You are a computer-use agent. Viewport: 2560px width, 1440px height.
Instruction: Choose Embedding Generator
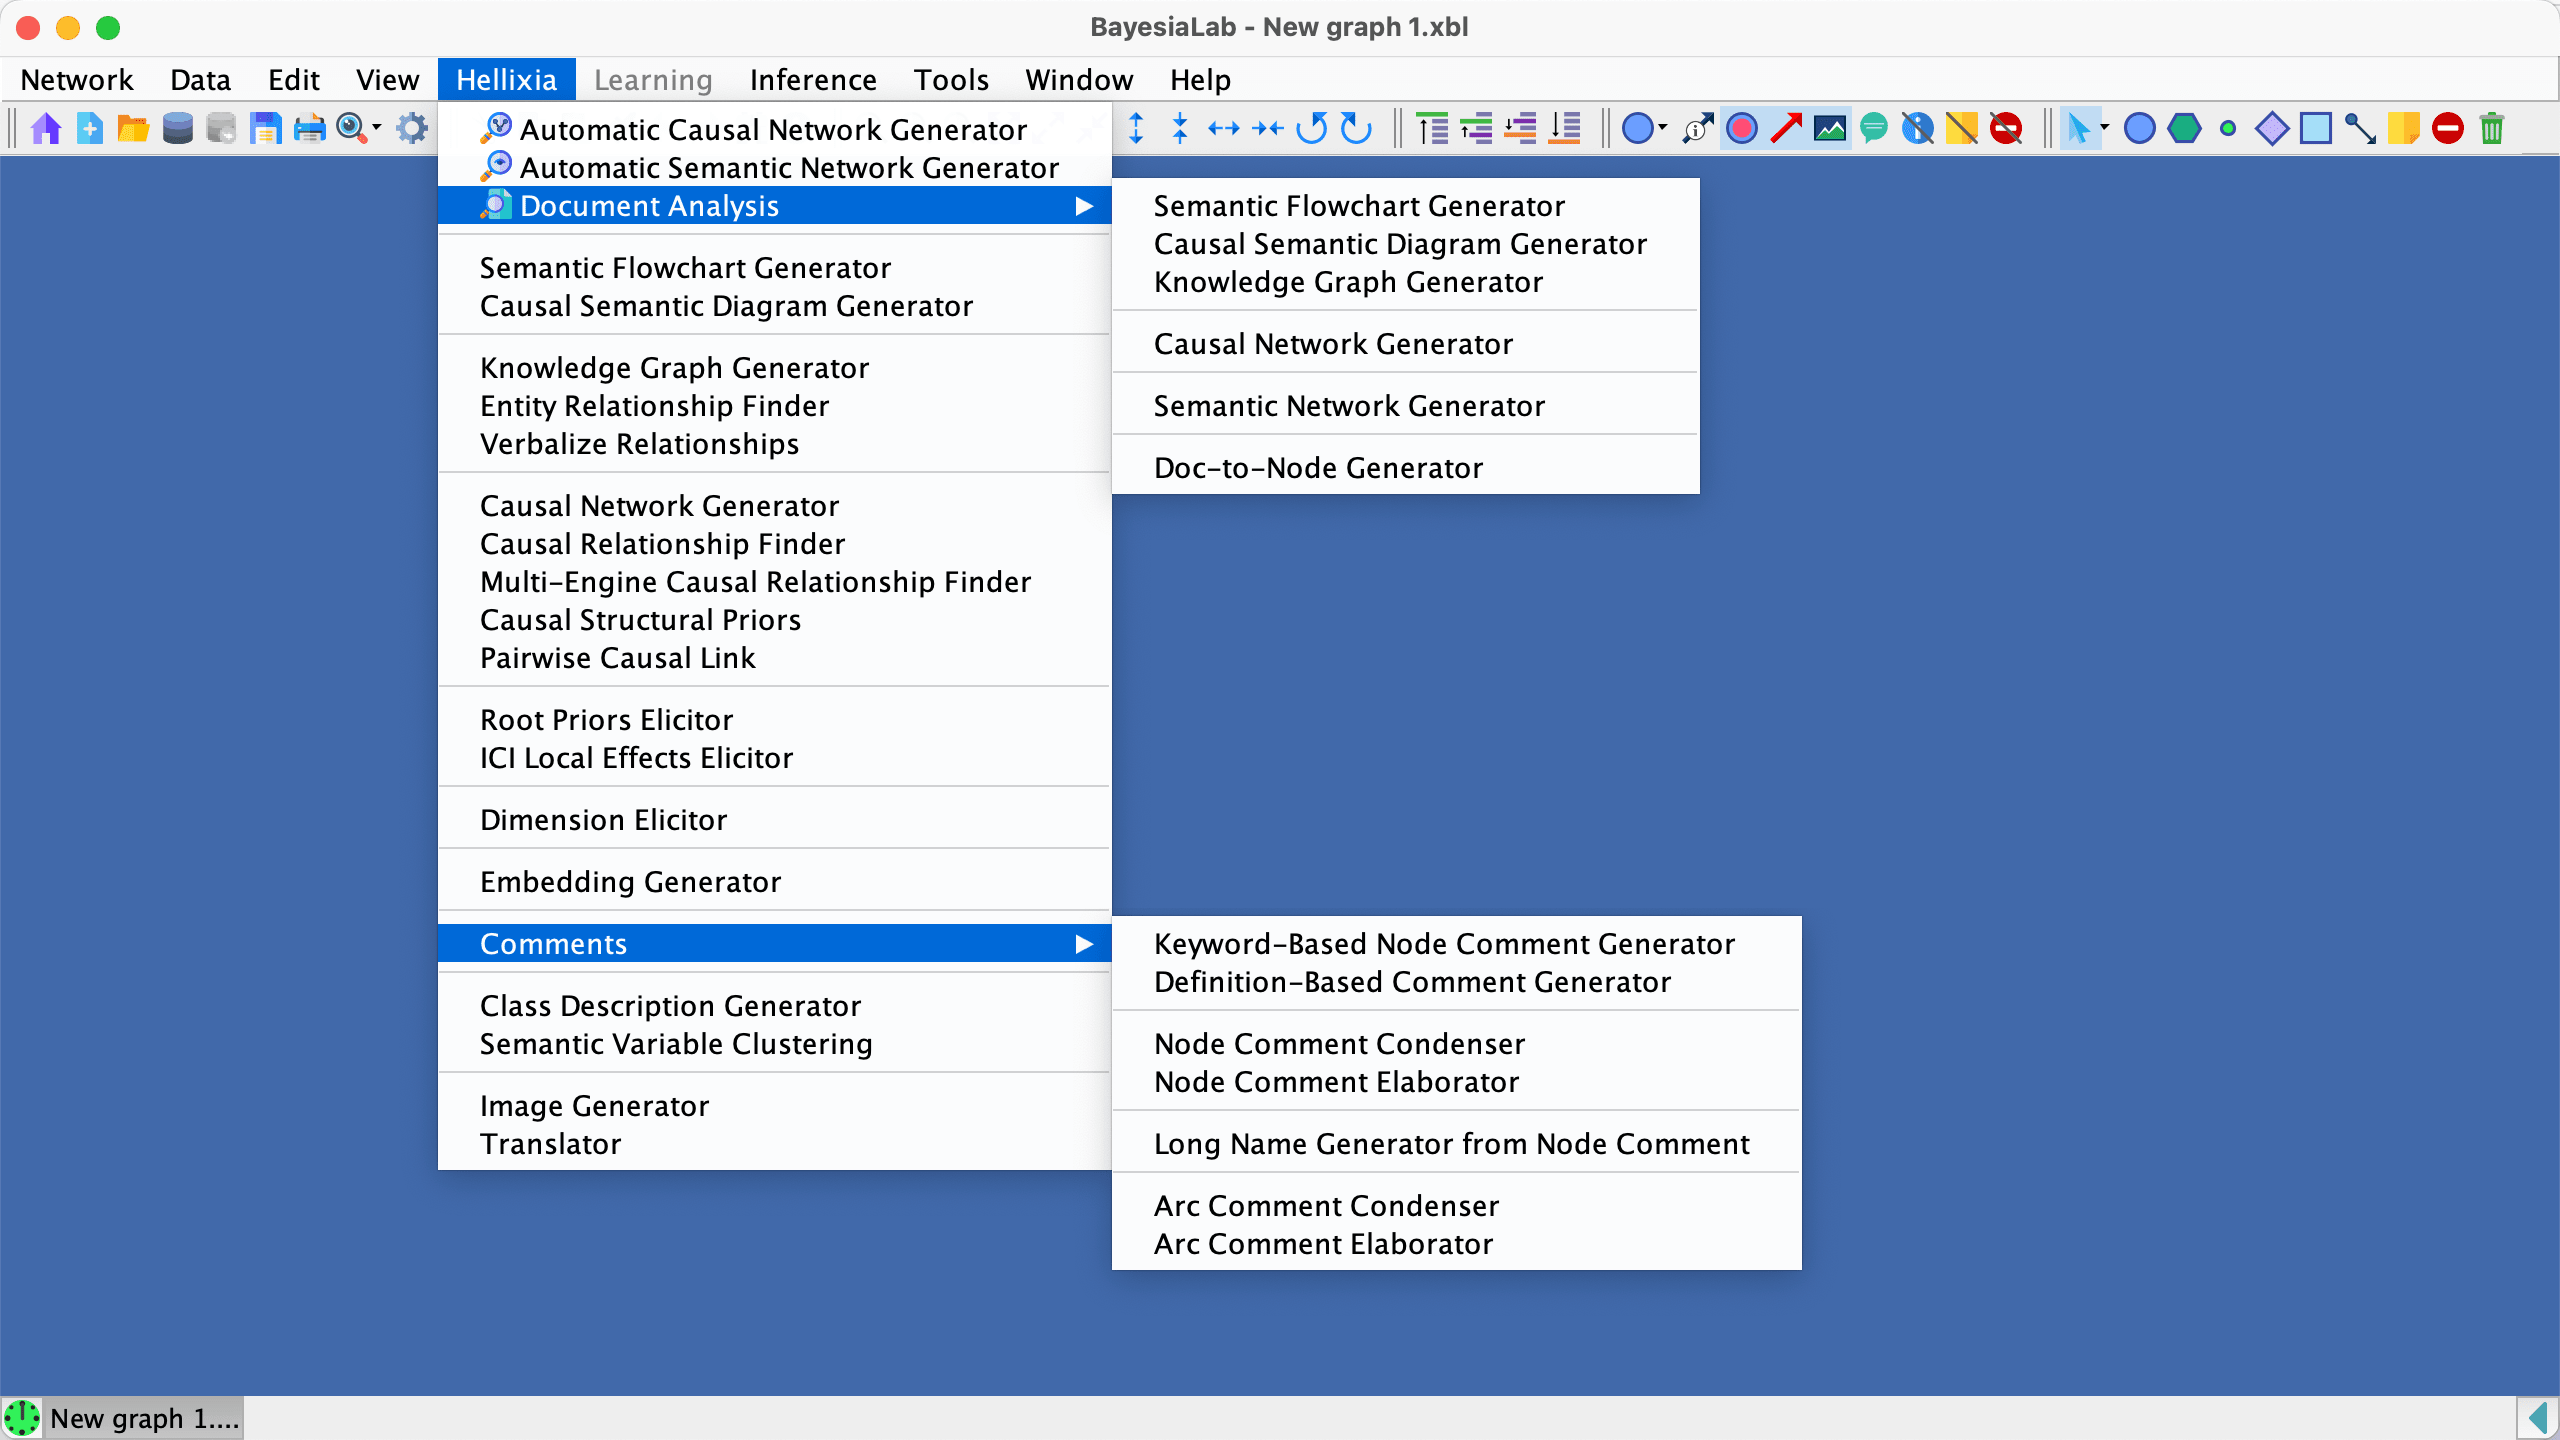(x=775, y=881)
